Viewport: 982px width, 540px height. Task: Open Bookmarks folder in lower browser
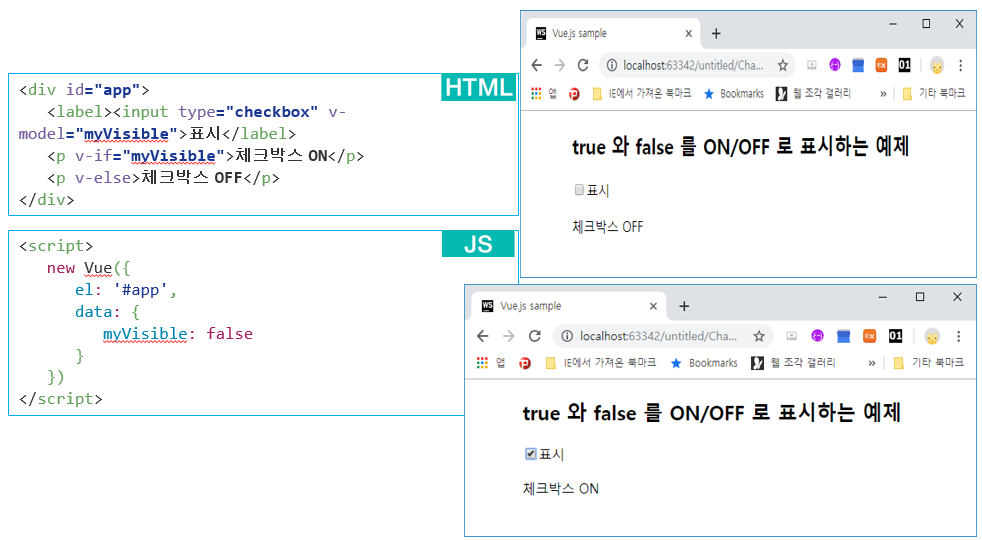(703, 363)
